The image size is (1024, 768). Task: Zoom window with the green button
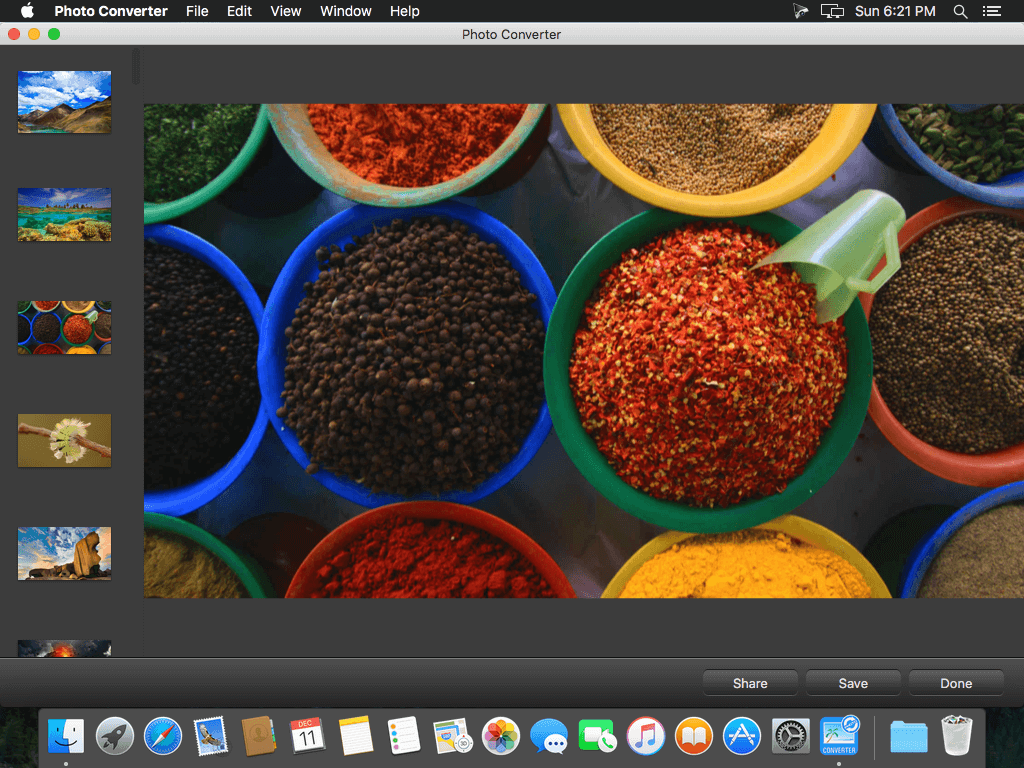(54, 34)
